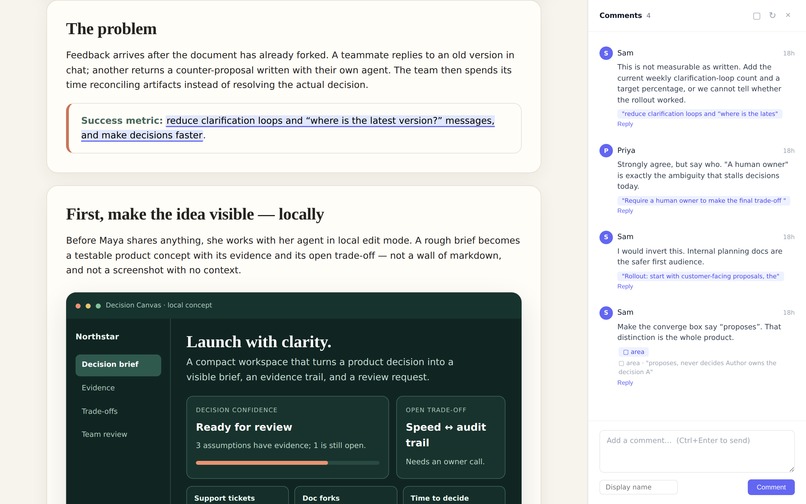The width and height of the screenshot is (806, 504).
Task: Click the "Ready for review" decision confidence card
Action: pos(287,437)
